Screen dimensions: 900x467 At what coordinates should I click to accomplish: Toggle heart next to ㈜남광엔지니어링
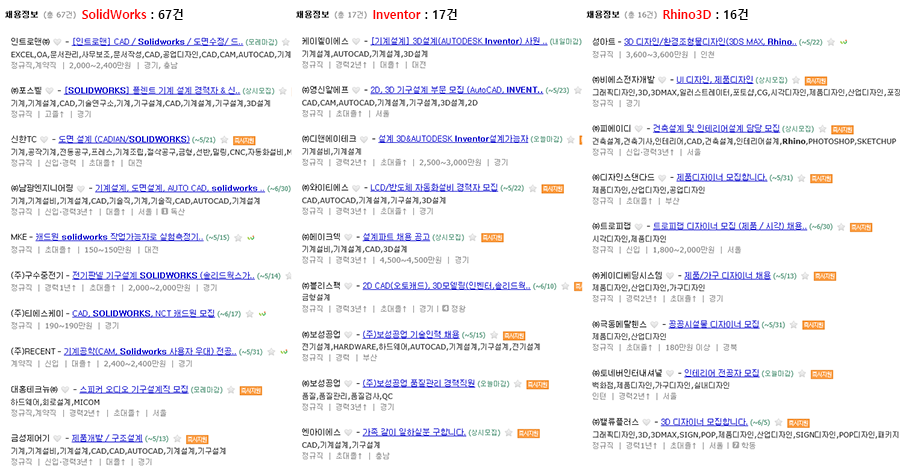pos(81,188)
